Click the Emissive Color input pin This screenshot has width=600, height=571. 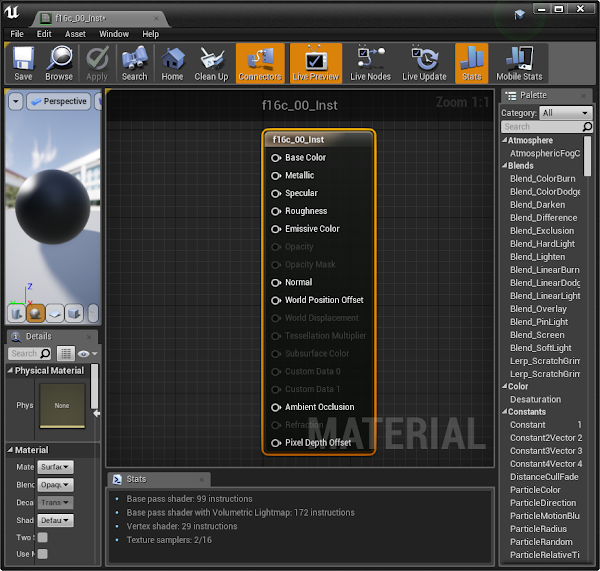coord(276,229)
